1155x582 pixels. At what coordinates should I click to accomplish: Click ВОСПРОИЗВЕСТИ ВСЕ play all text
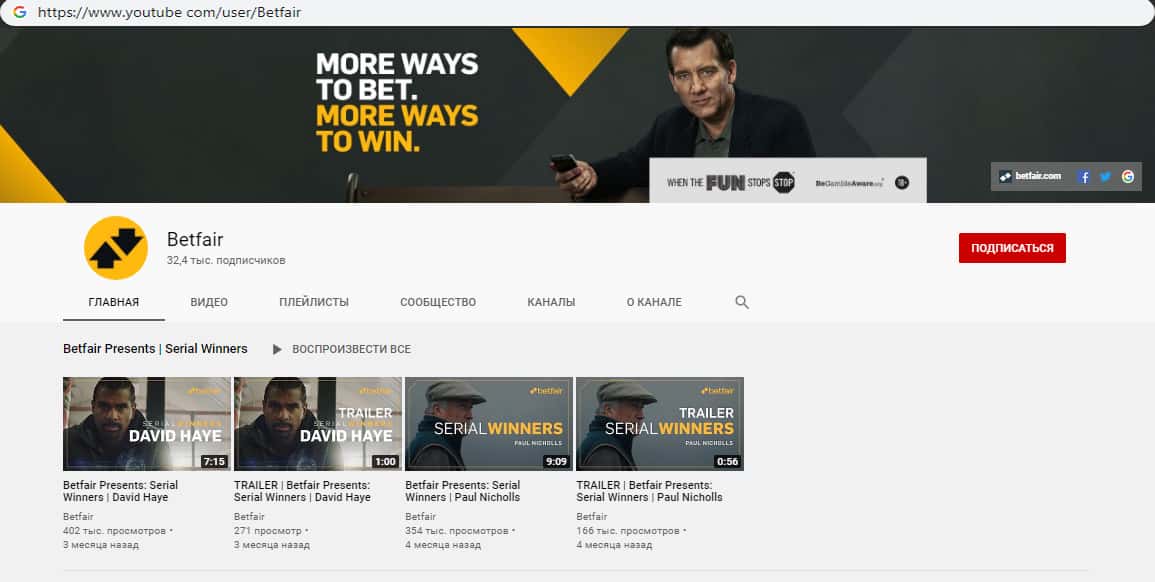click(x=351, y=349)
